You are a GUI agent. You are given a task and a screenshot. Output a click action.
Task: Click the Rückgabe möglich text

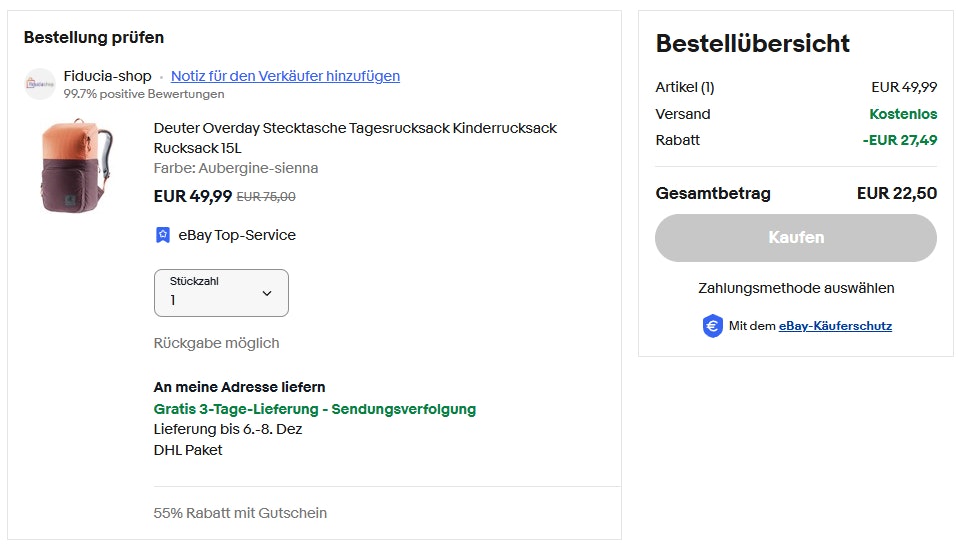[x=217, y=343]
